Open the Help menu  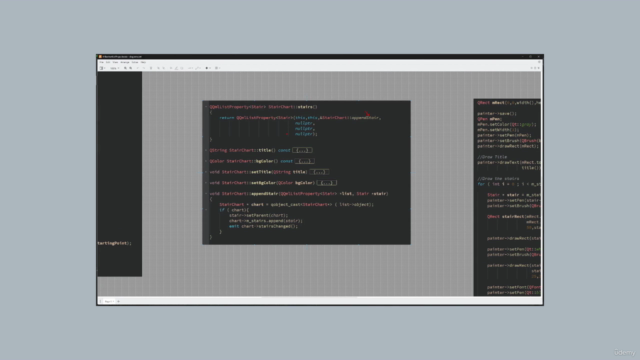[143, 62]
